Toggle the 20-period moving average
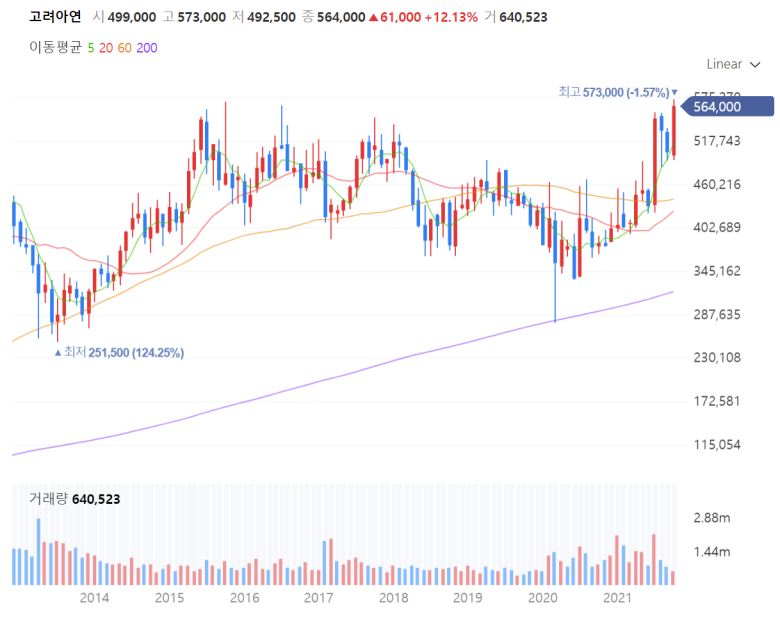Image resolution: width=780 pixels, height=630 pixels. pos(106,48)
